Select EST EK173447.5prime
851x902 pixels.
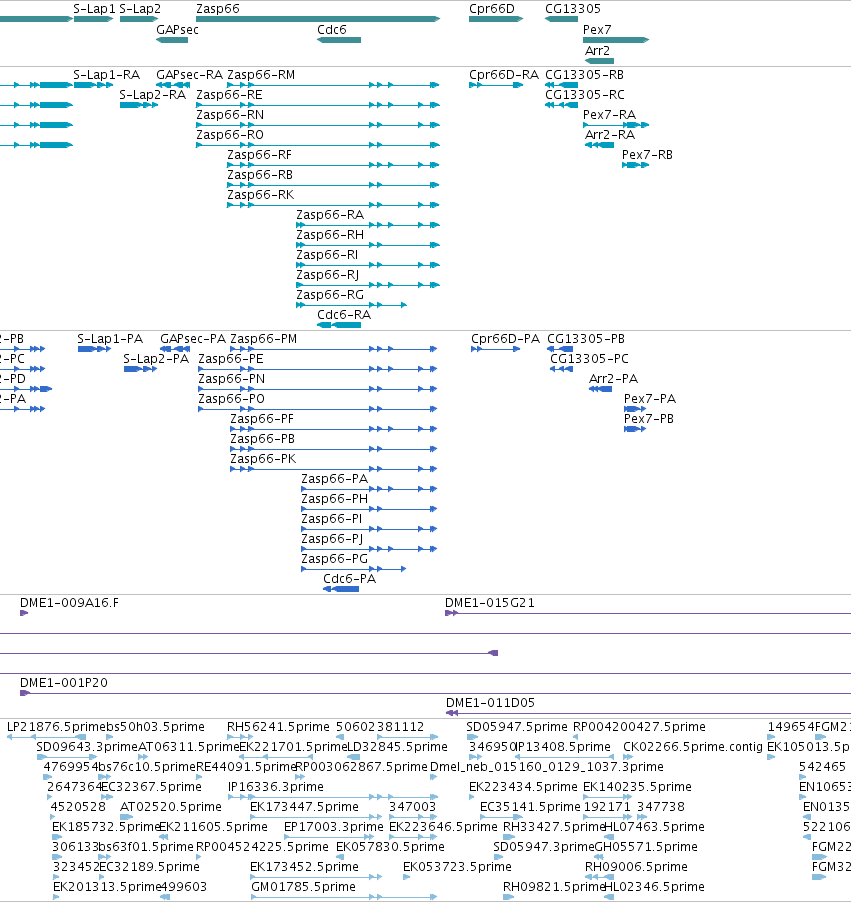[304, 807]
